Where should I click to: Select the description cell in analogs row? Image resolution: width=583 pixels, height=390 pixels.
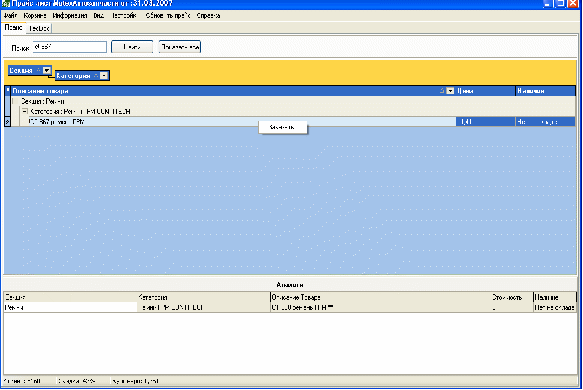pyautogui.click(x=381, y=307)
